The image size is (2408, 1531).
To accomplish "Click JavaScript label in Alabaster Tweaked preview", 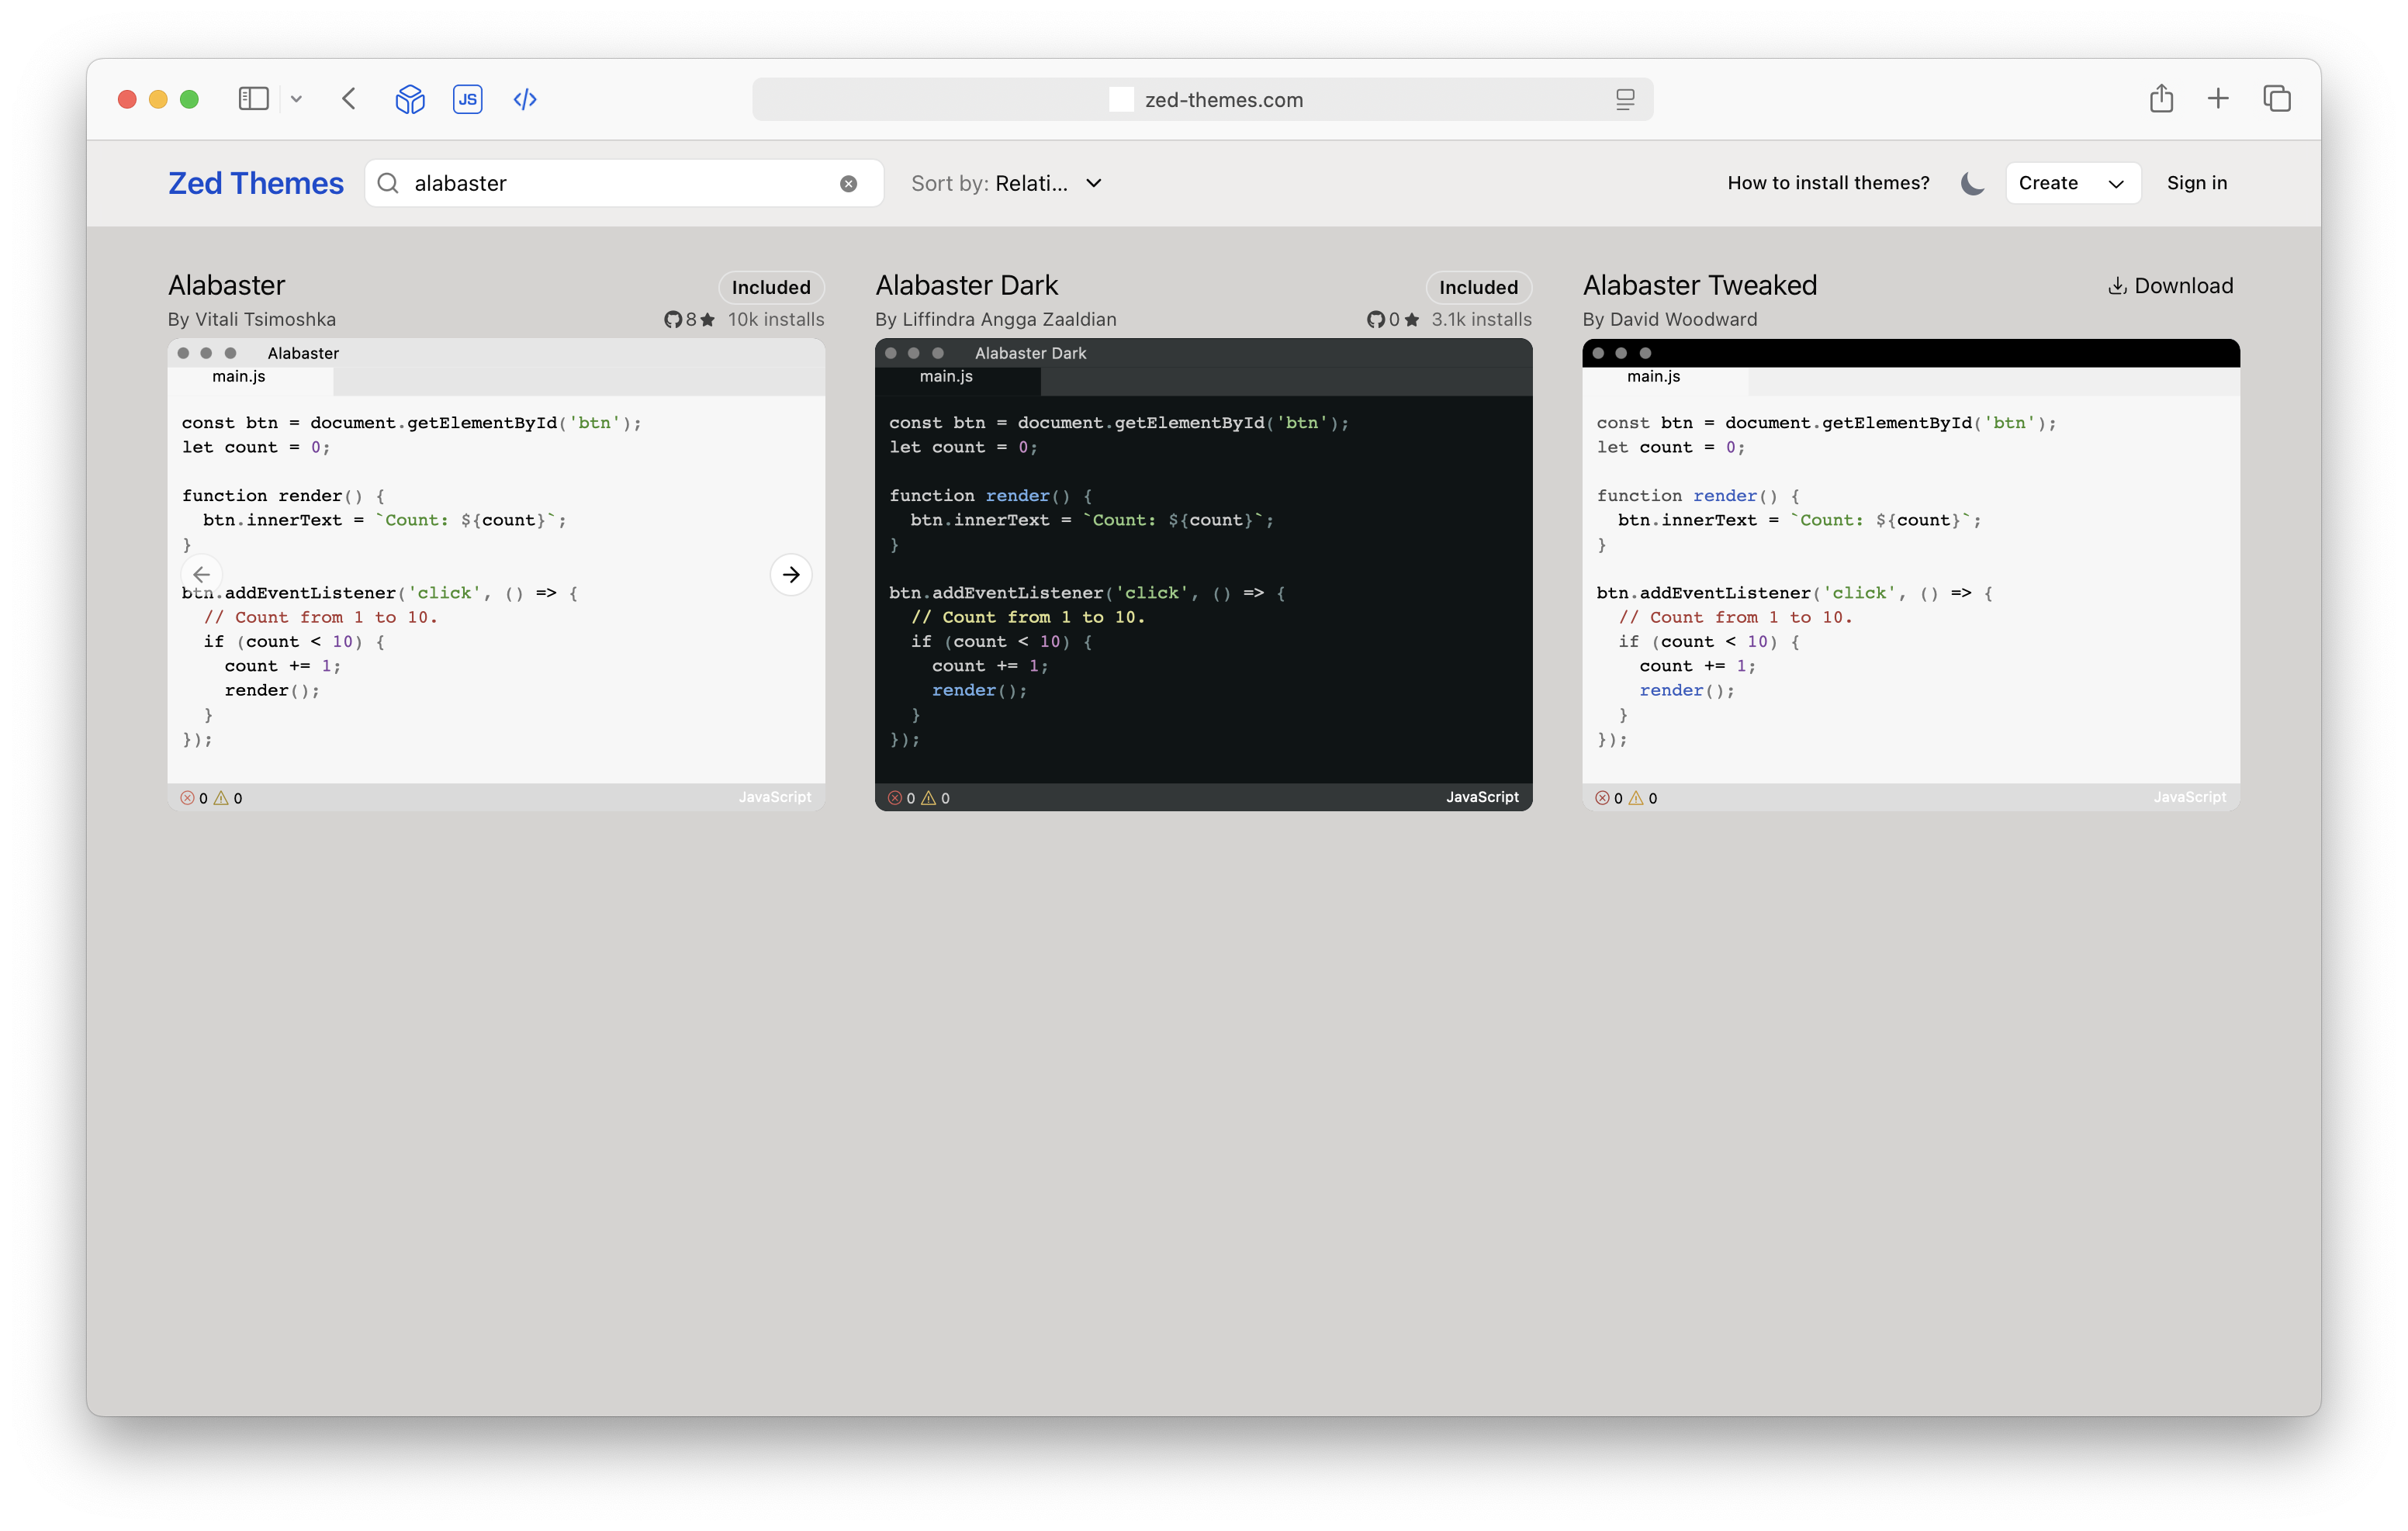I will coord(2190,797).
